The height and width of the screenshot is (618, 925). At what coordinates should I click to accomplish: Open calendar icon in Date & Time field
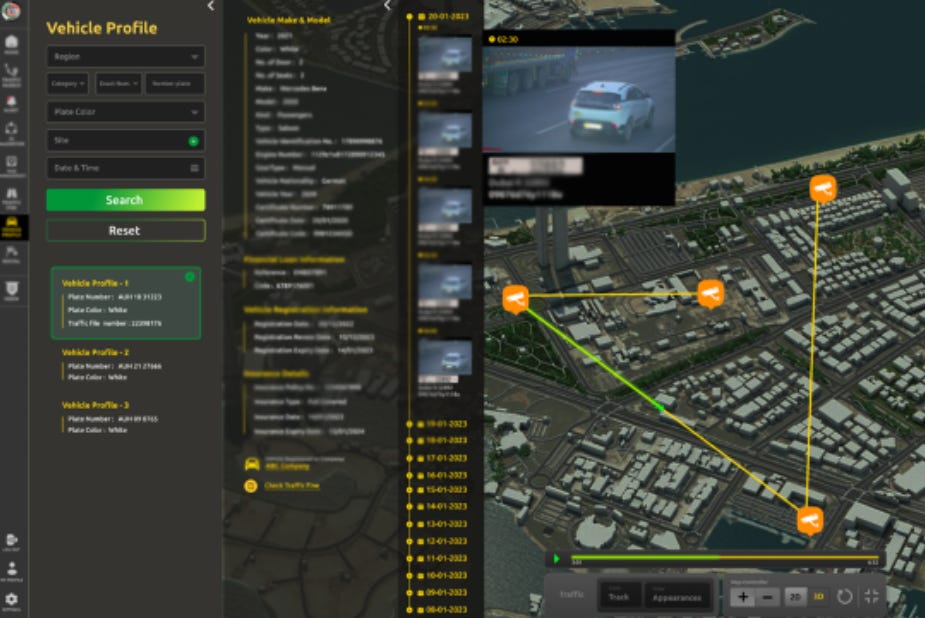pos(194,169)
